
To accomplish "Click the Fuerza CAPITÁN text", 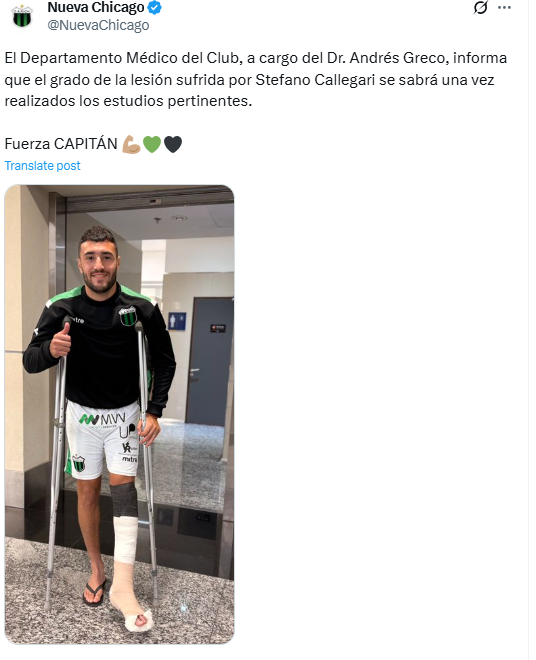I will [x=61, y=144].
